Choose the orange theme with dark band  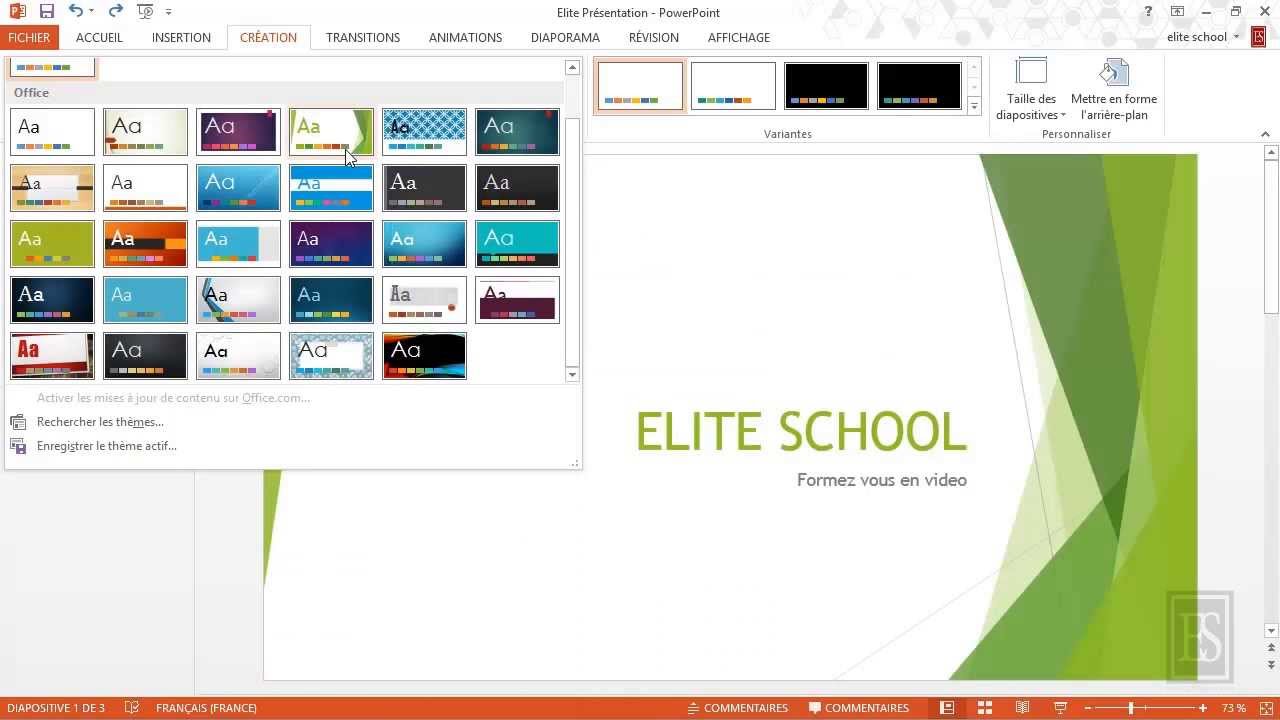(x=145, y=244)
